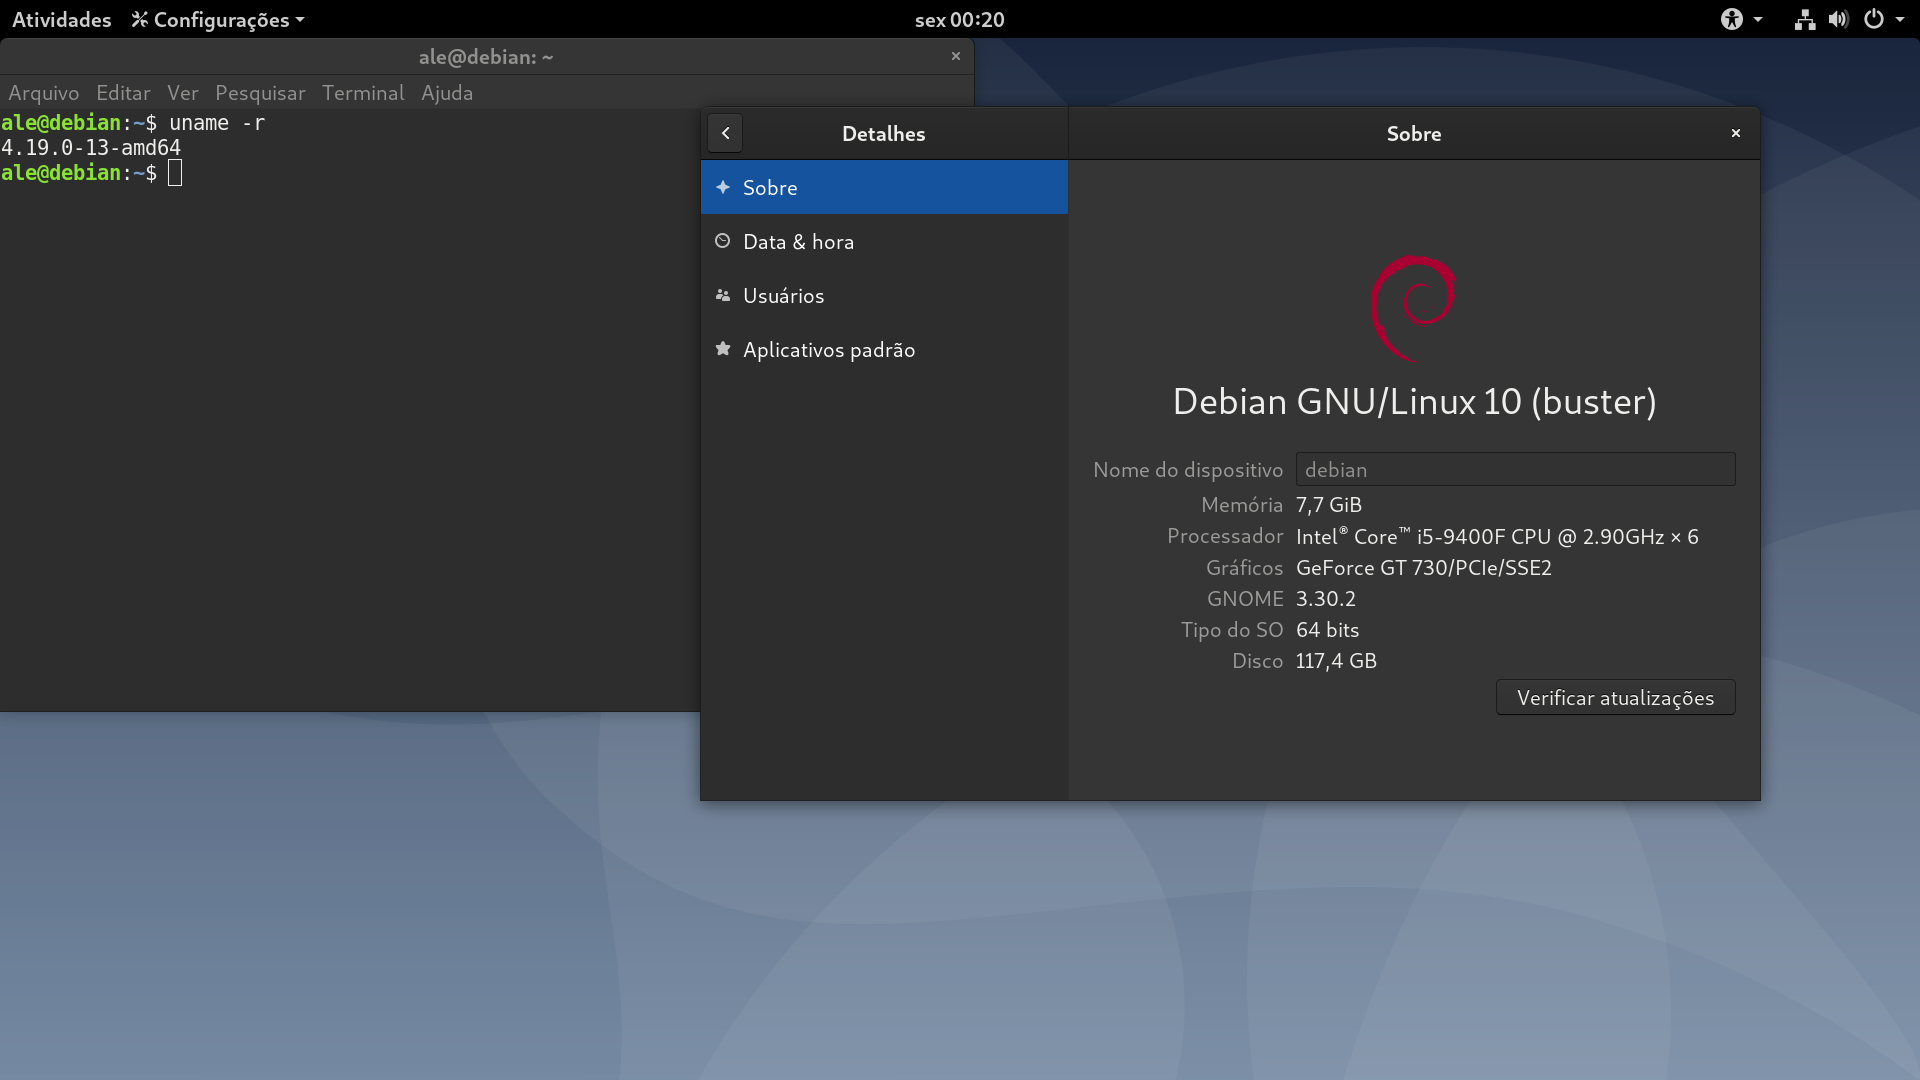The height and width of the screenshot is (1080, 1920).
Task: Open the Configurações app menu dropdown
Action: pyautogui.click(x=218, y=19)
